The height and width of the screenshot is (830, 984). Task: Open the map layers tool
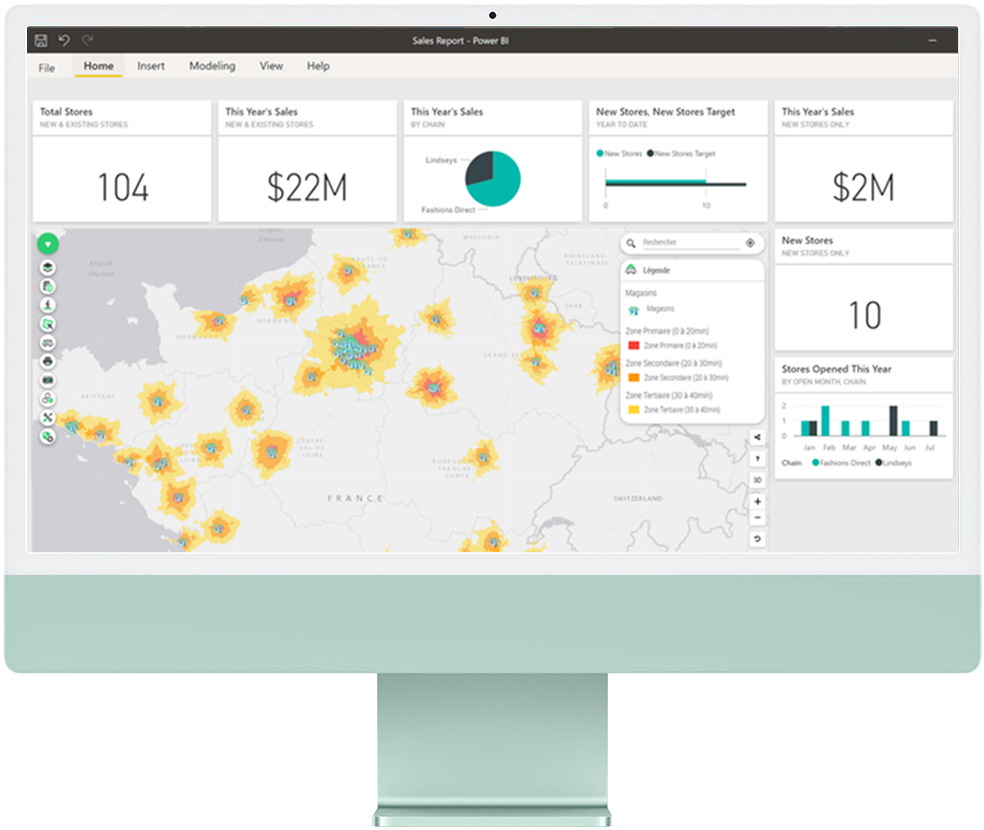(x=48, y=268)
